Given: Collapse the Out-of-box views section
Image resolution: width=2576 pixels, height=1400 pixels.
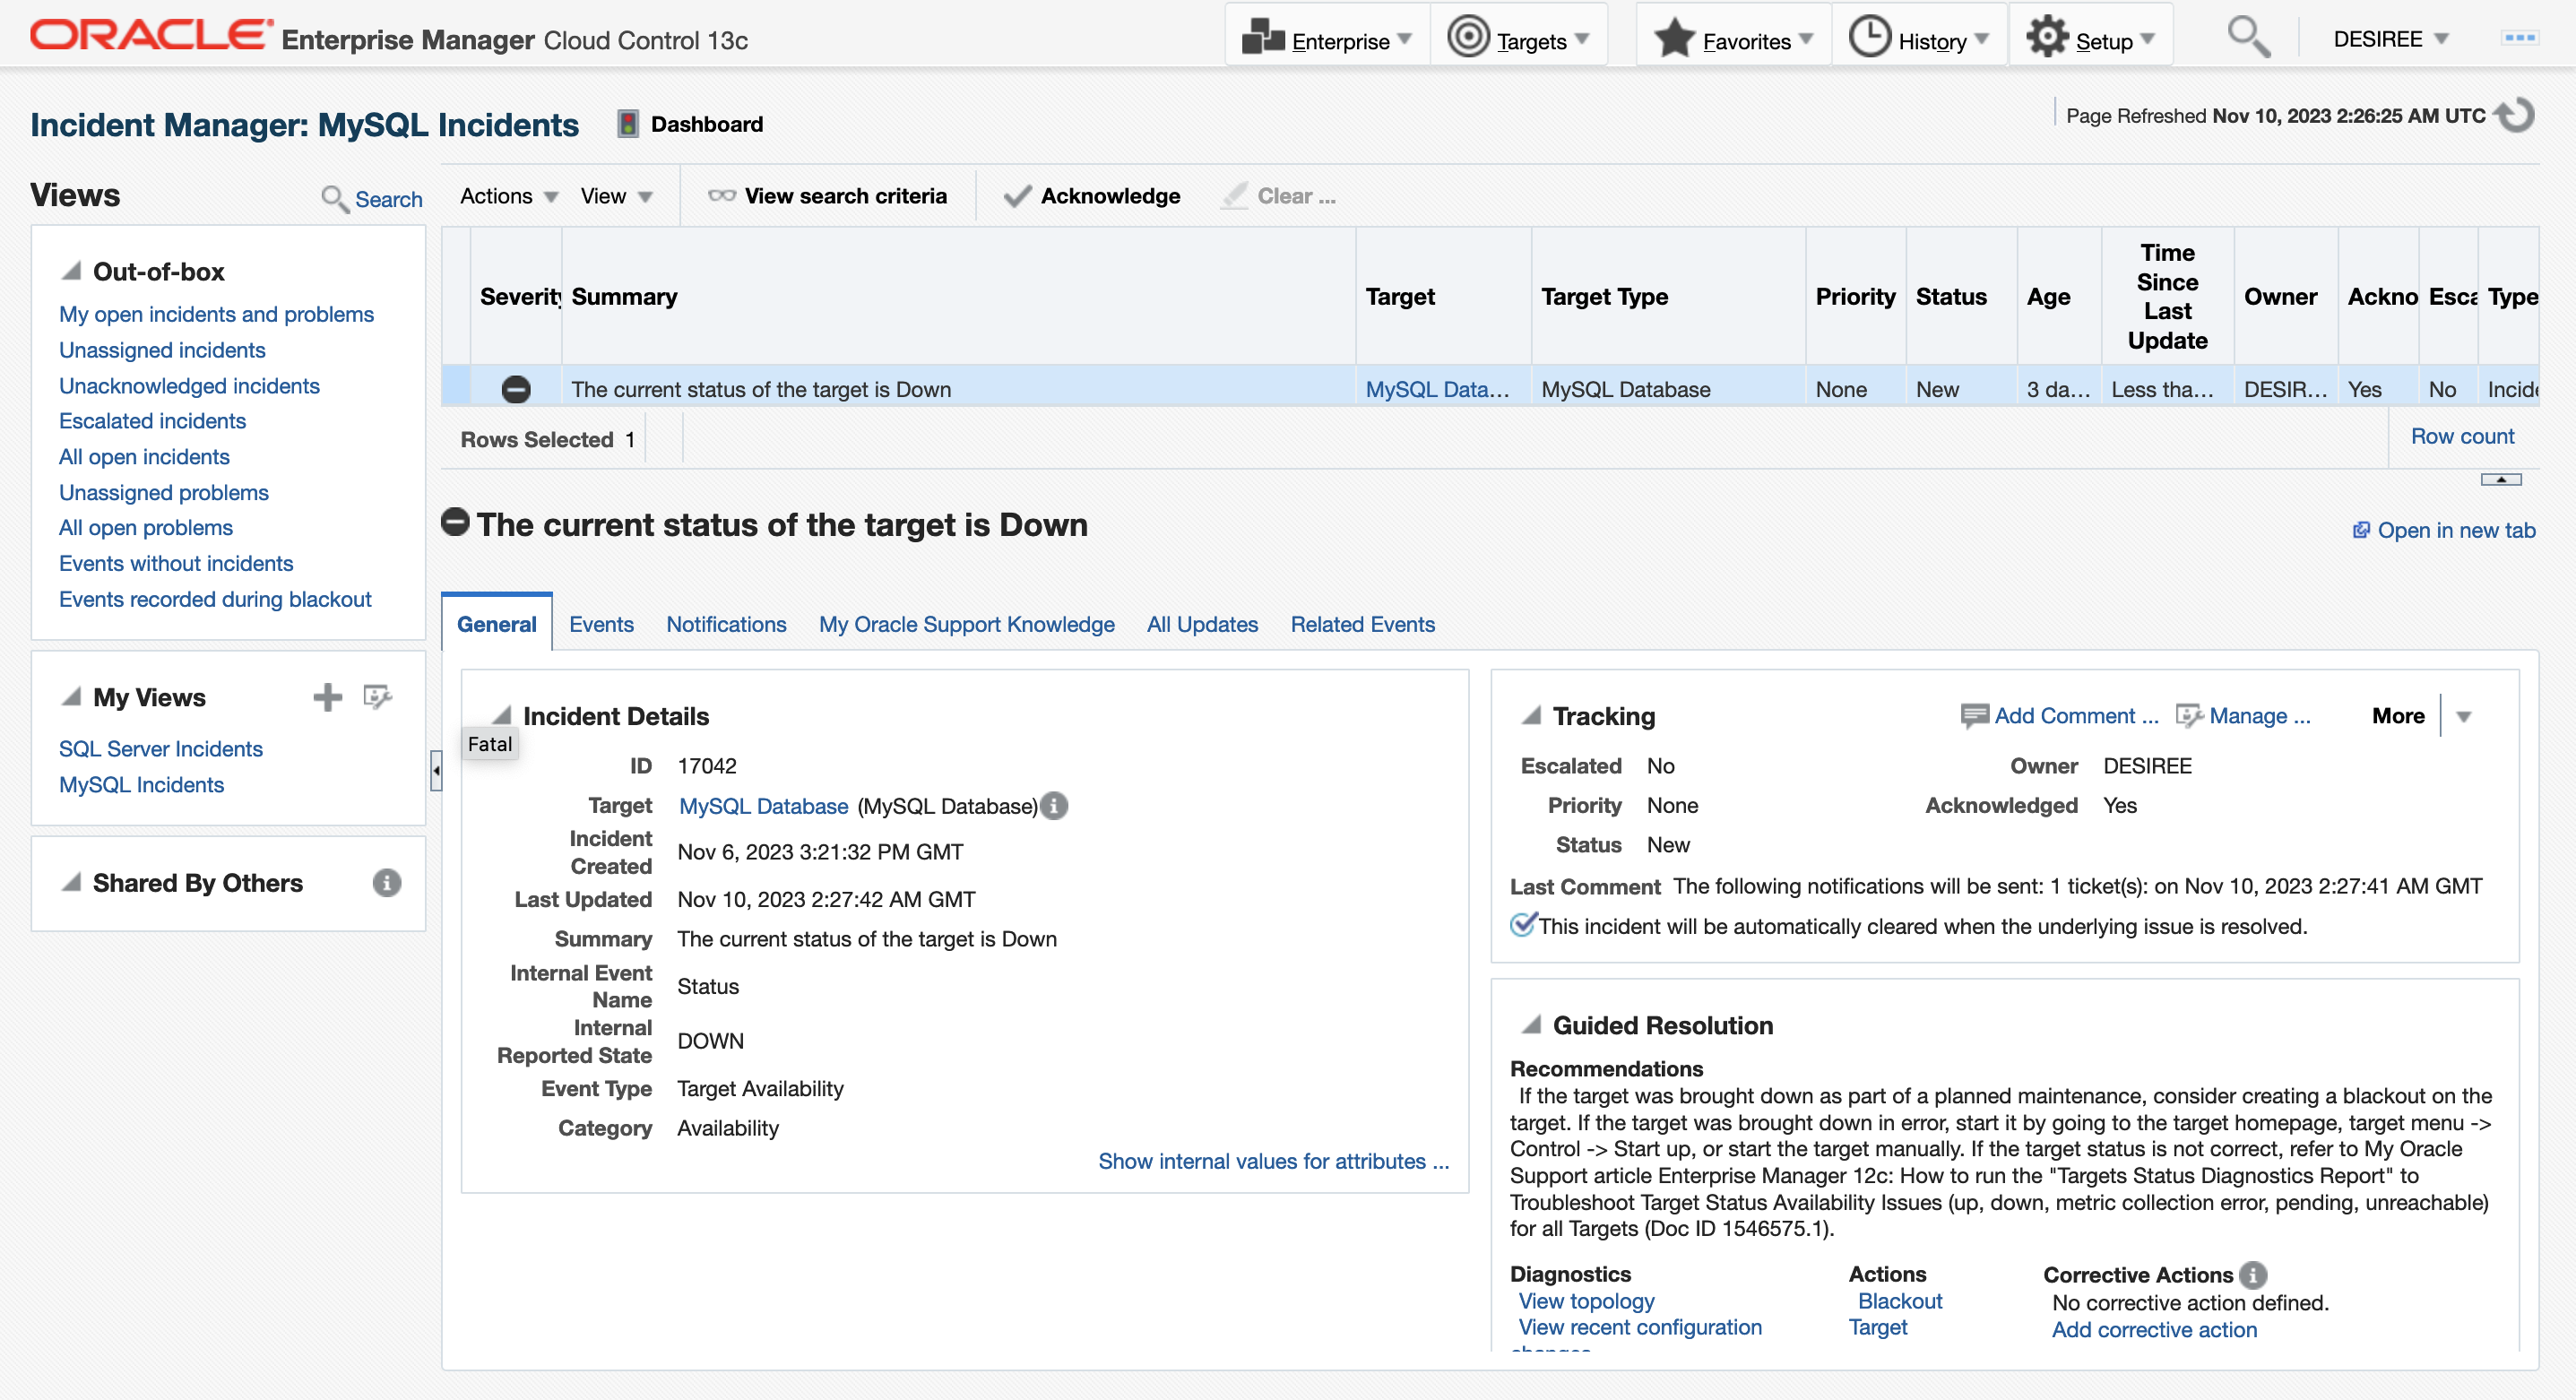Looking at the screenshot, I should 71,271.
